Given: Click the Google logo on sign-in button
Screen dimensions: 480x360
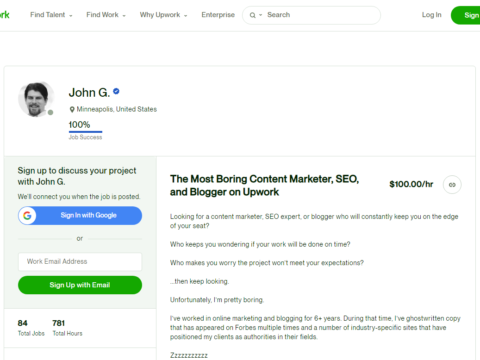Looking at the screenshot, I should pyautogui.click(x=27, y=216).
